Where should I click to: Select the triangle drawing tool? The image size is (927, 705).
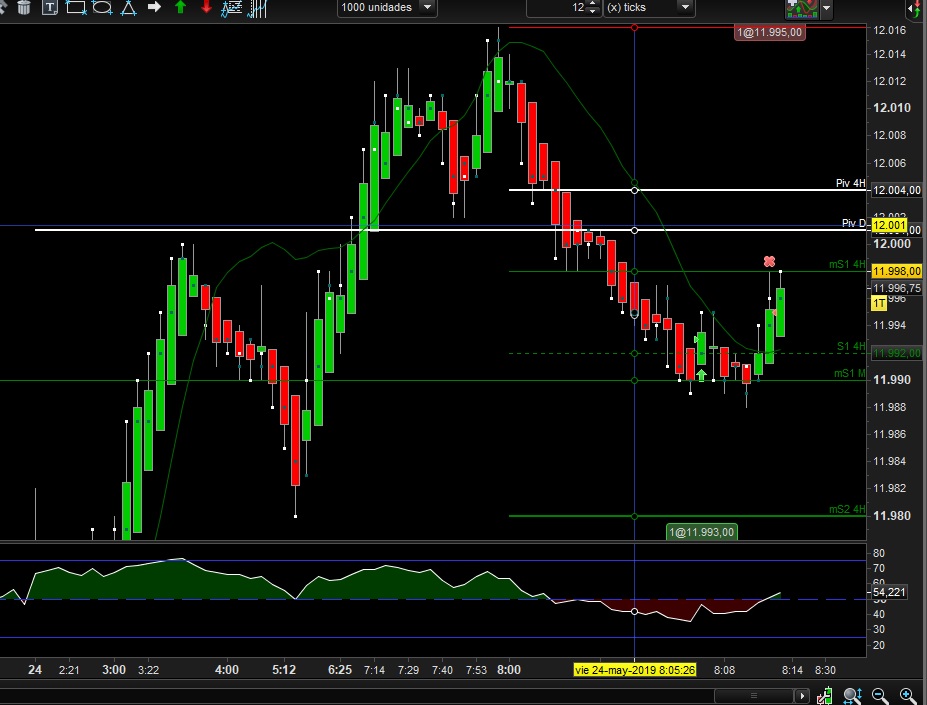coord(128,8)
